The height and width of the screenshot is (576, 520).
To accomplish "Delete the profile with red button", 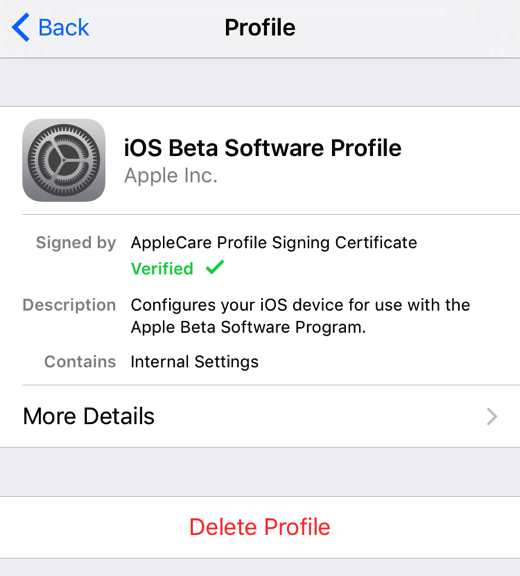I will [260, 527].
